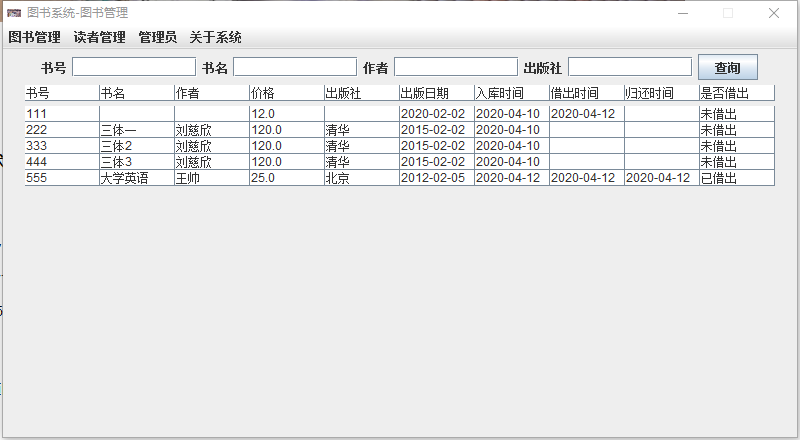Click publisher 清华 in the 三体3 row
Screen dimensions: 800x440
(x=362, y=162)
